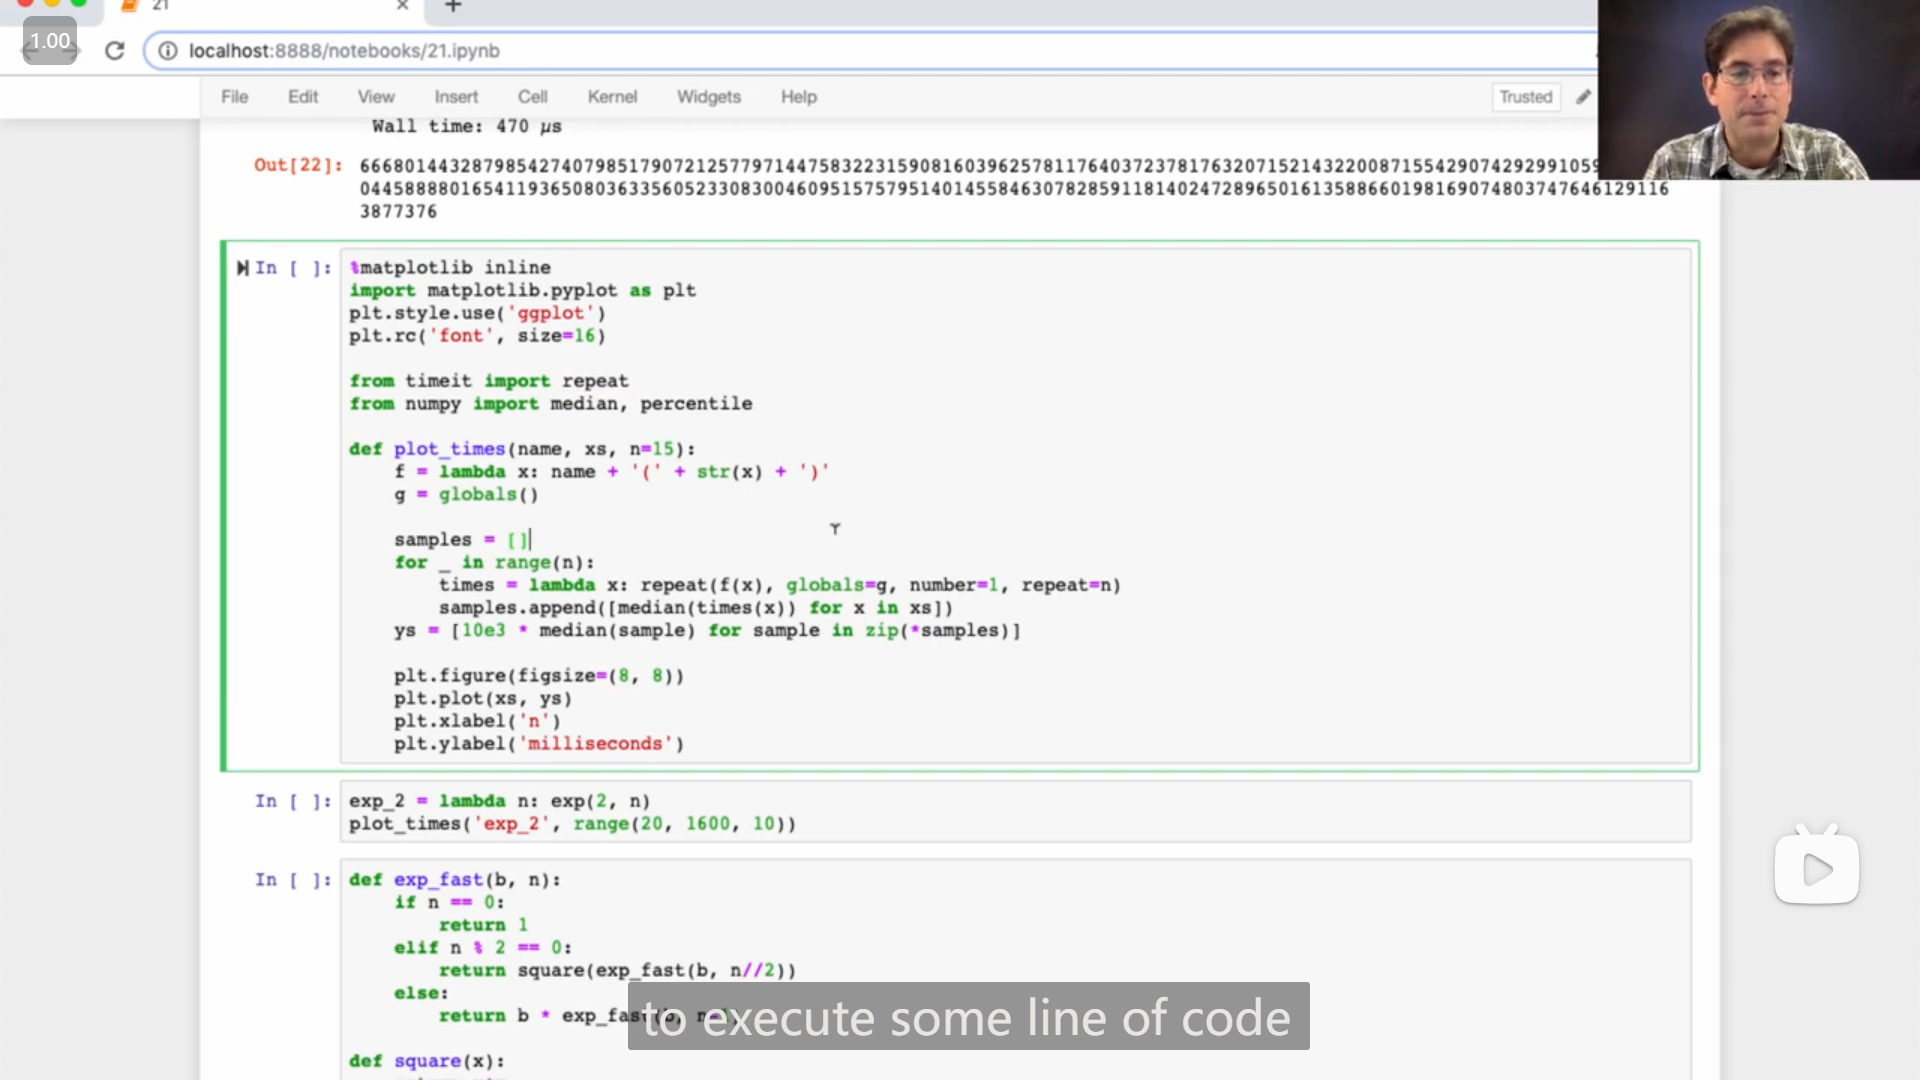Open a new browser tab with plus icon
This screenshot has height=1080, width=1920.
(453, 7)
